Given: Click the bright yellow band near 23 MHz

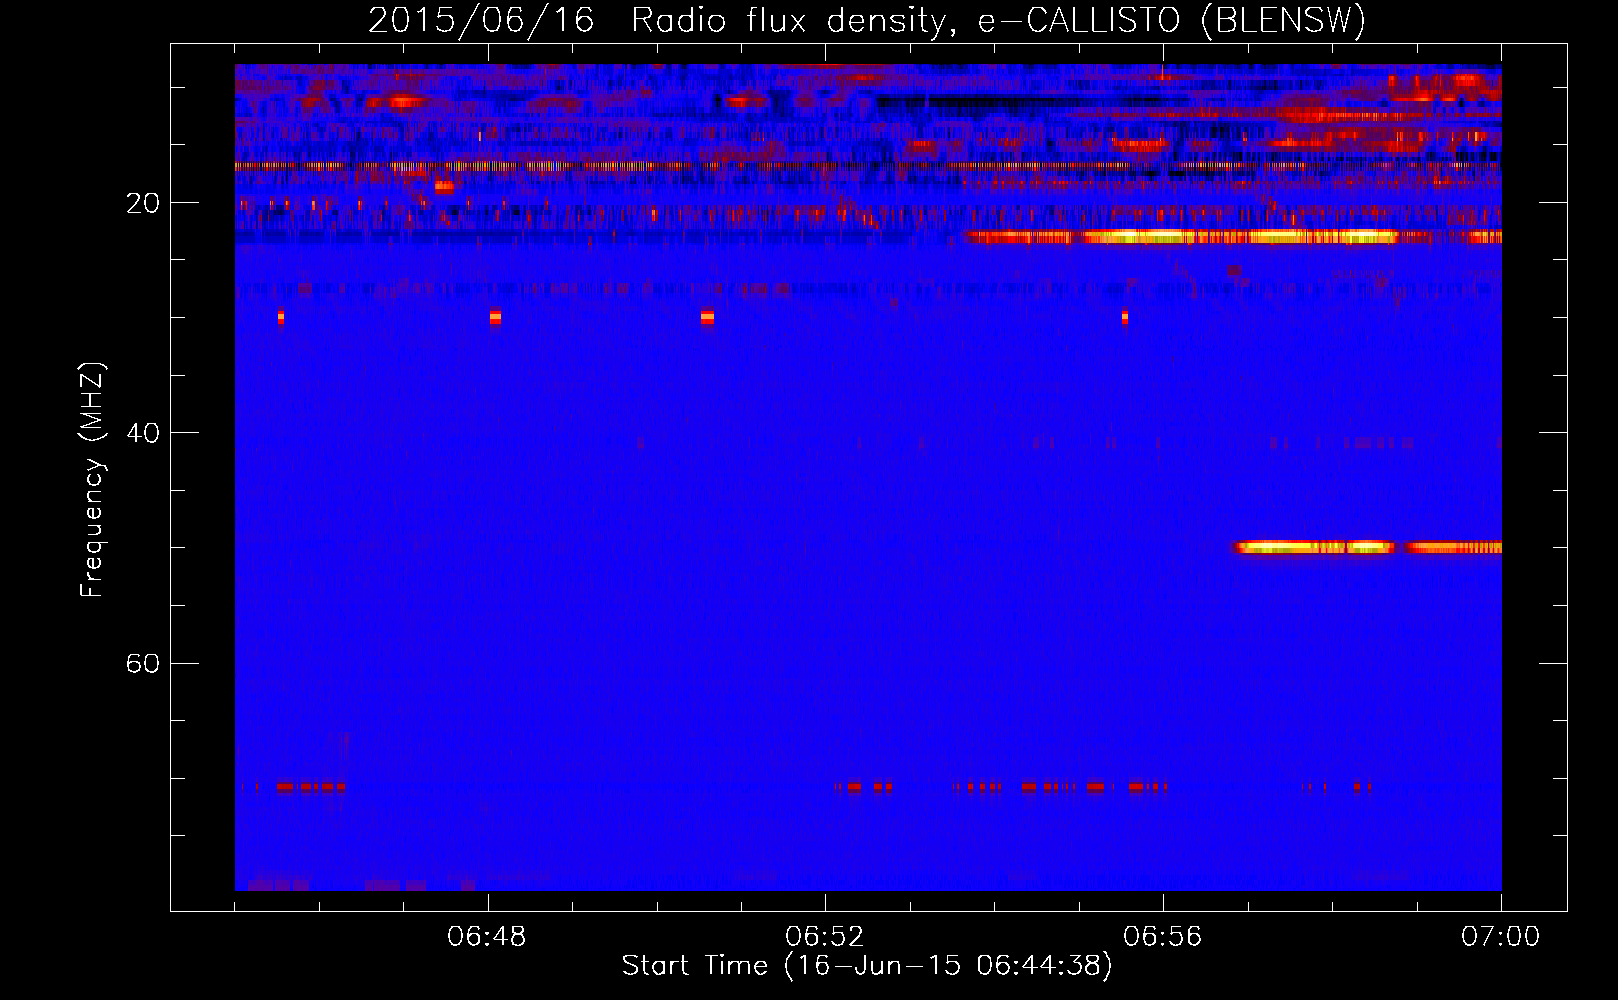Looking at the screenshot, I should click(x=1232, y=237).
